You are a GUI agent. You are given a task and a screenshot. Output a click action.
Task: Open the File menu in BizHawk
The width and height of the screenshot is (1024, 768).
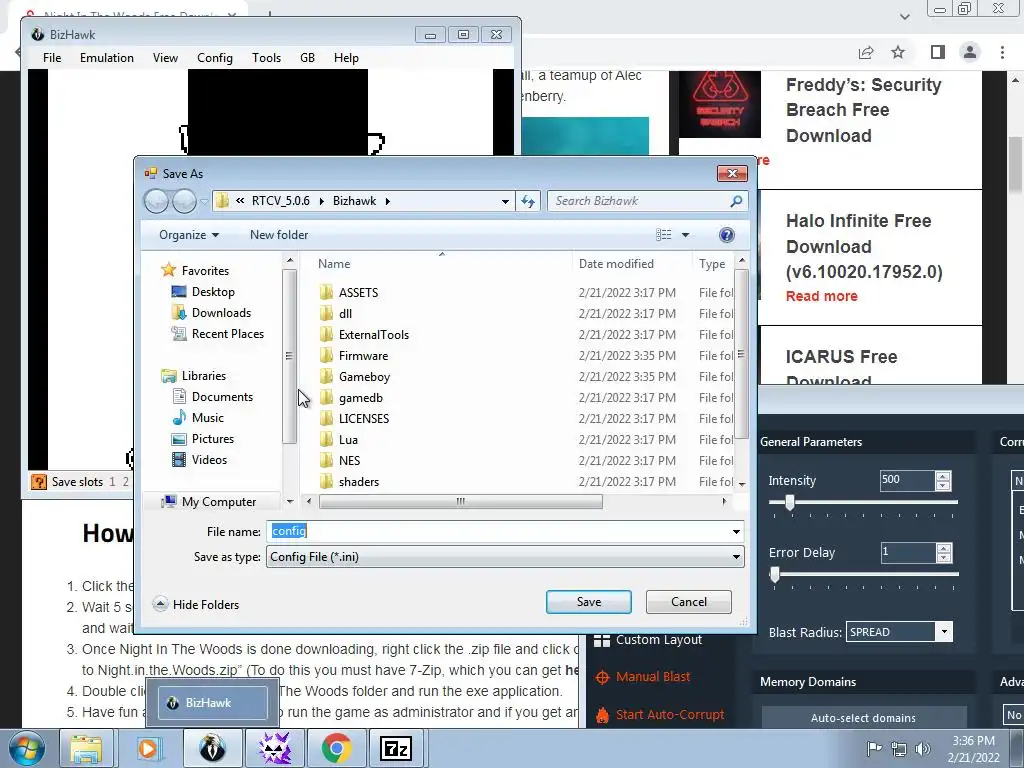[52, 57]
